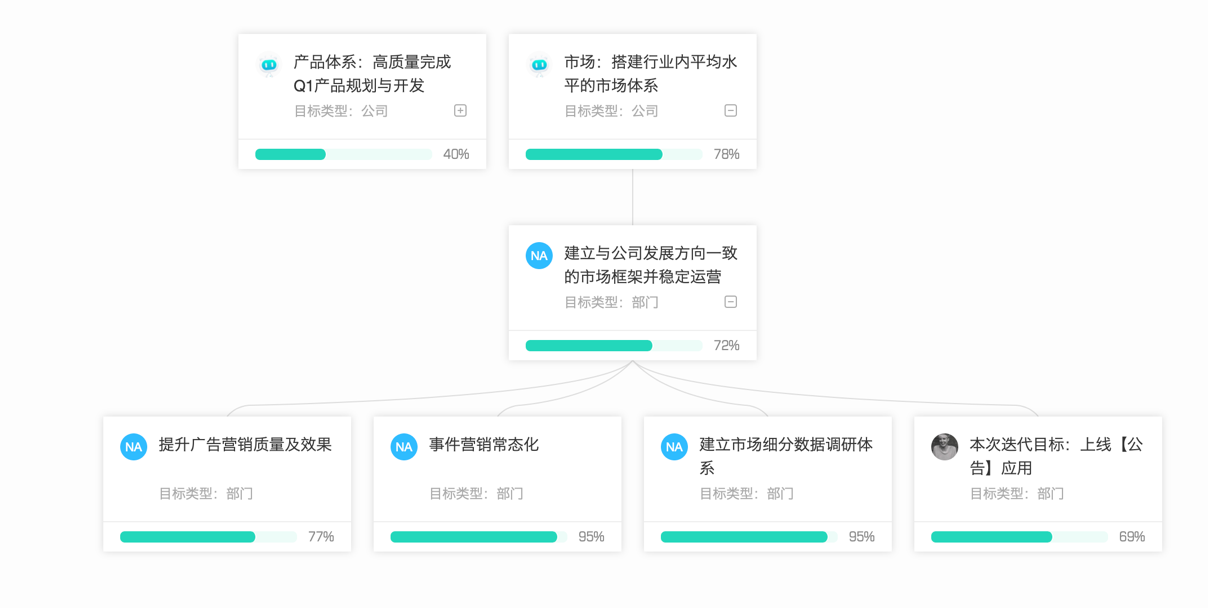Click NA avatar on 提升广告营销质量及效果 card
This screenshot has height=608, width=1208.
[x=133, y=447]
